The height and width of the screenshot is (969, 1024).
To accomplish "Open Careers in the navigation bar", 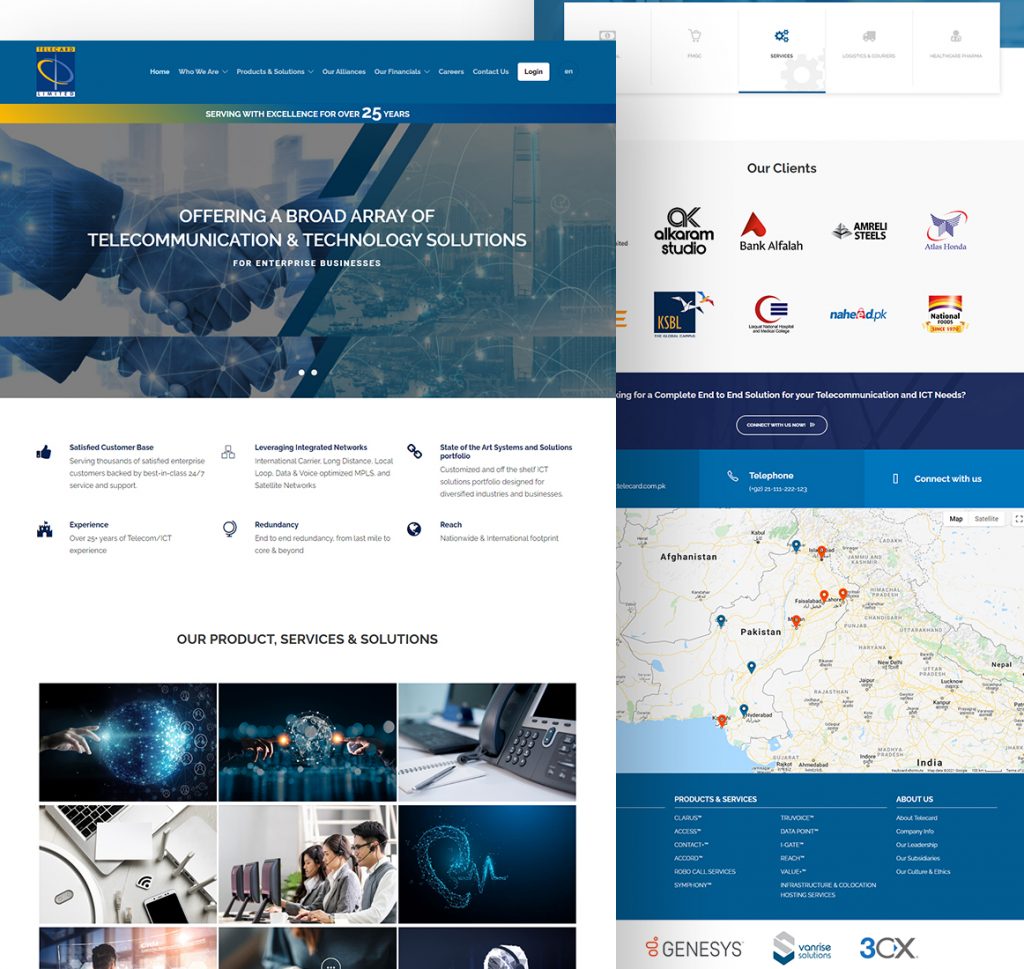I will tap(451, 72).
